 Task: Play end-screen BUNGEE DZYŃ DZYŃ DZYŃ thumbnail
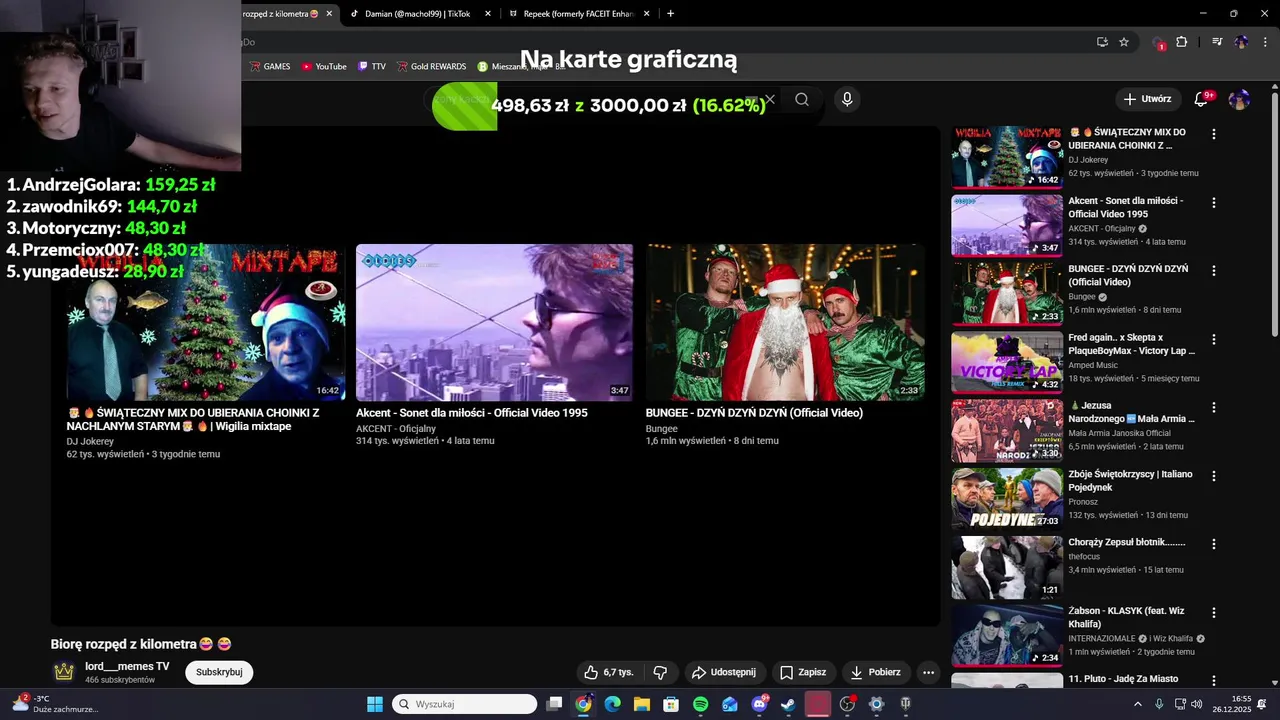[x=784, y=322]
